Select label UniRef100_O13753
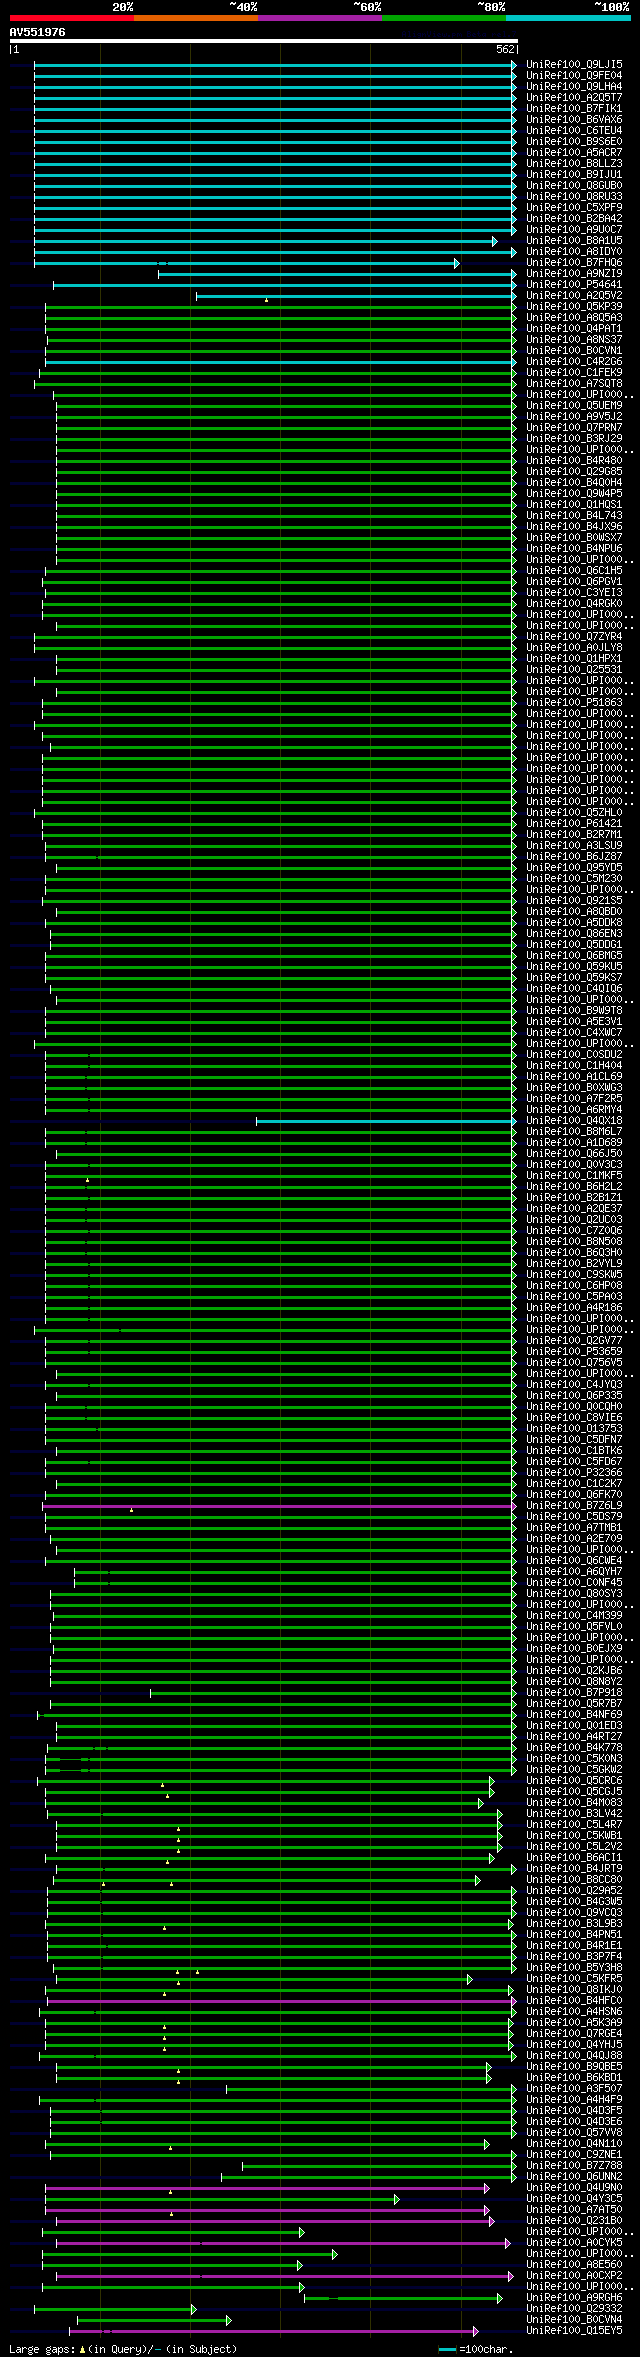640x2357 pixels. [x=574, y=1429]
